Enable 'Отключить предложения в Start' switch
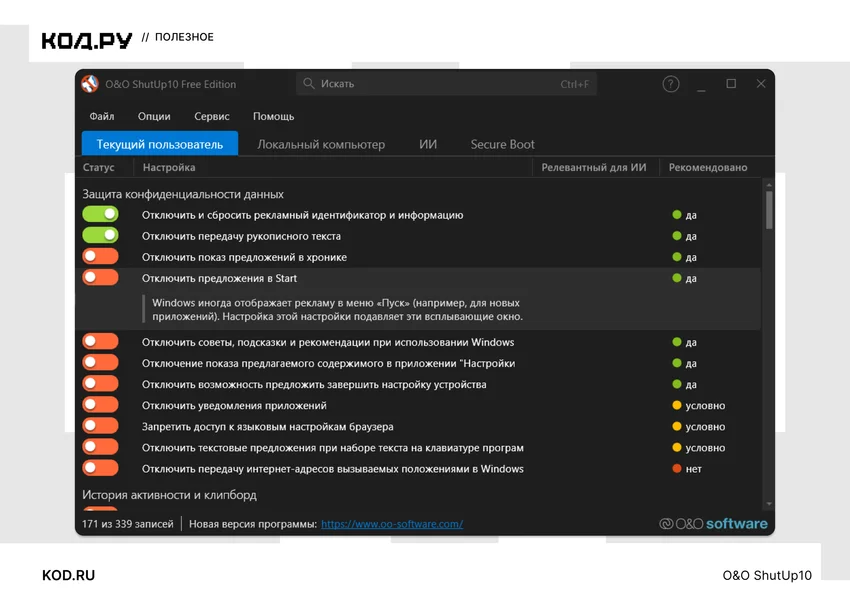The image size is (850, 605). click(100, 278)
